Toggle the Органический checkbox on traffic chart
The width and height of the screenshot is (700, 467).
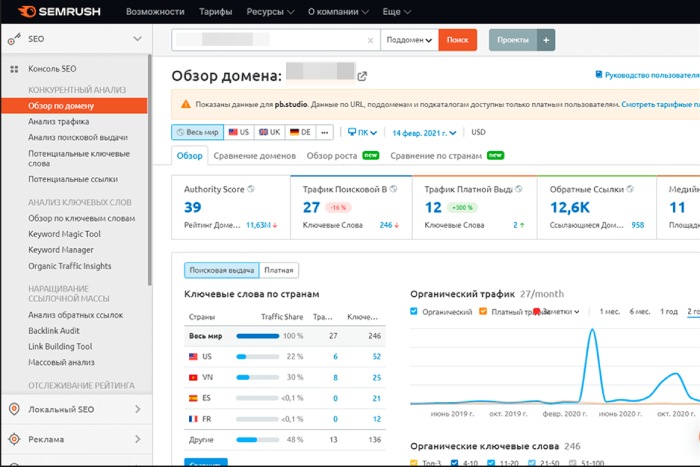[416, 312]
